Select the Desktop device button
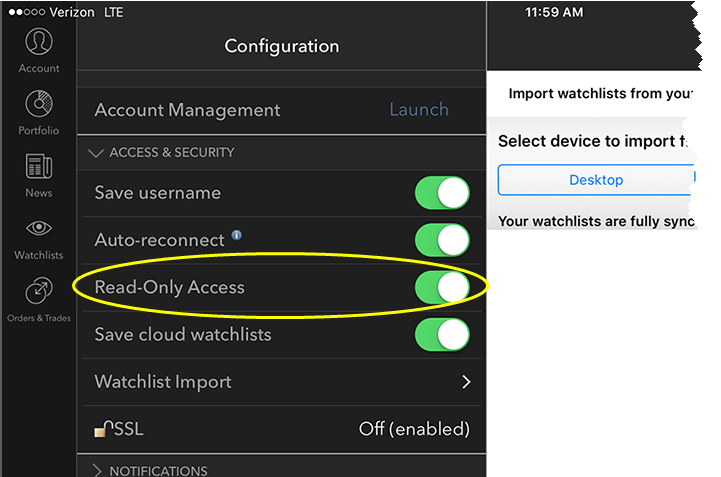The height and width of the screenshot is (477, 721). click(x=596, y=180)
